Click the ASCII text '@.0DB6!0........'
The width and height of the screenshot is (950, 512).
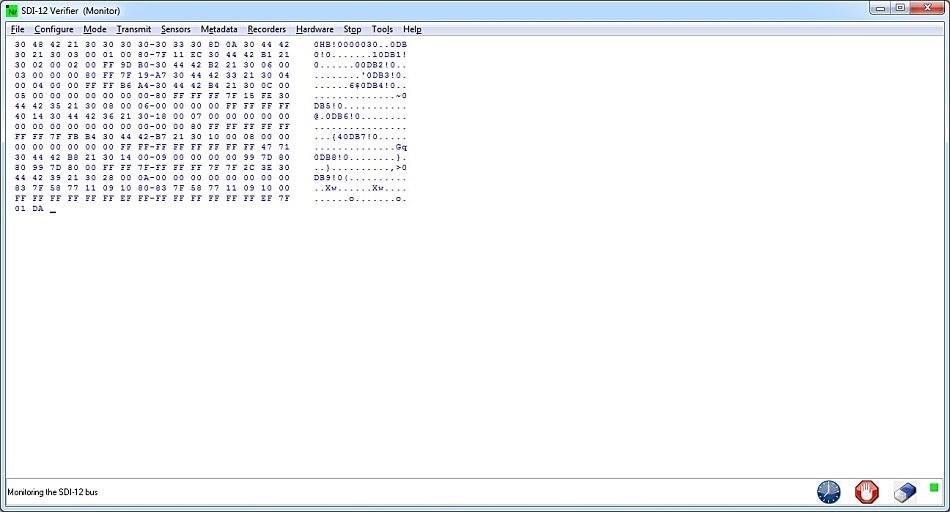pos(360,116)
